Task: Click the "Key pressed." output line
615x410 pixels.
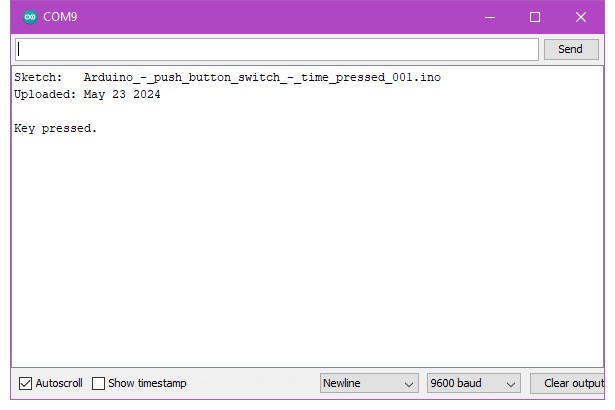Action: 56,129
